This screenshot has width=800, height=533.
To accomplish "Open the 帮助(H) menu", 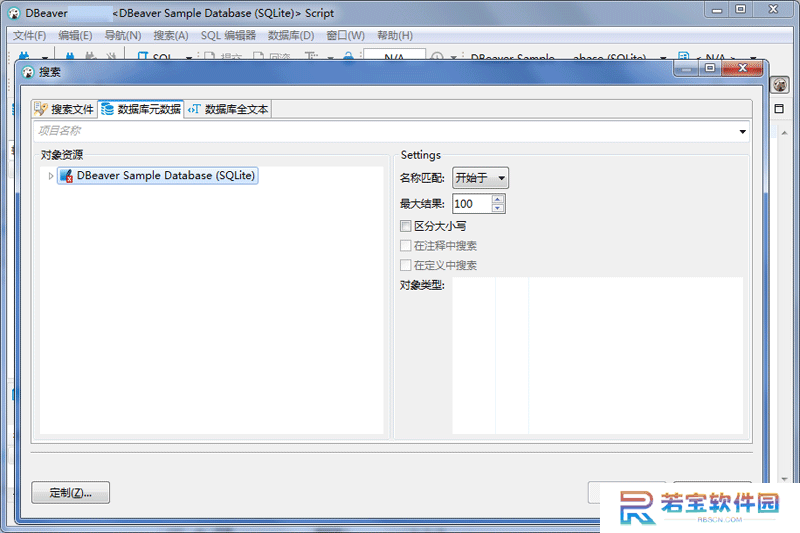I will coord(395,36).
